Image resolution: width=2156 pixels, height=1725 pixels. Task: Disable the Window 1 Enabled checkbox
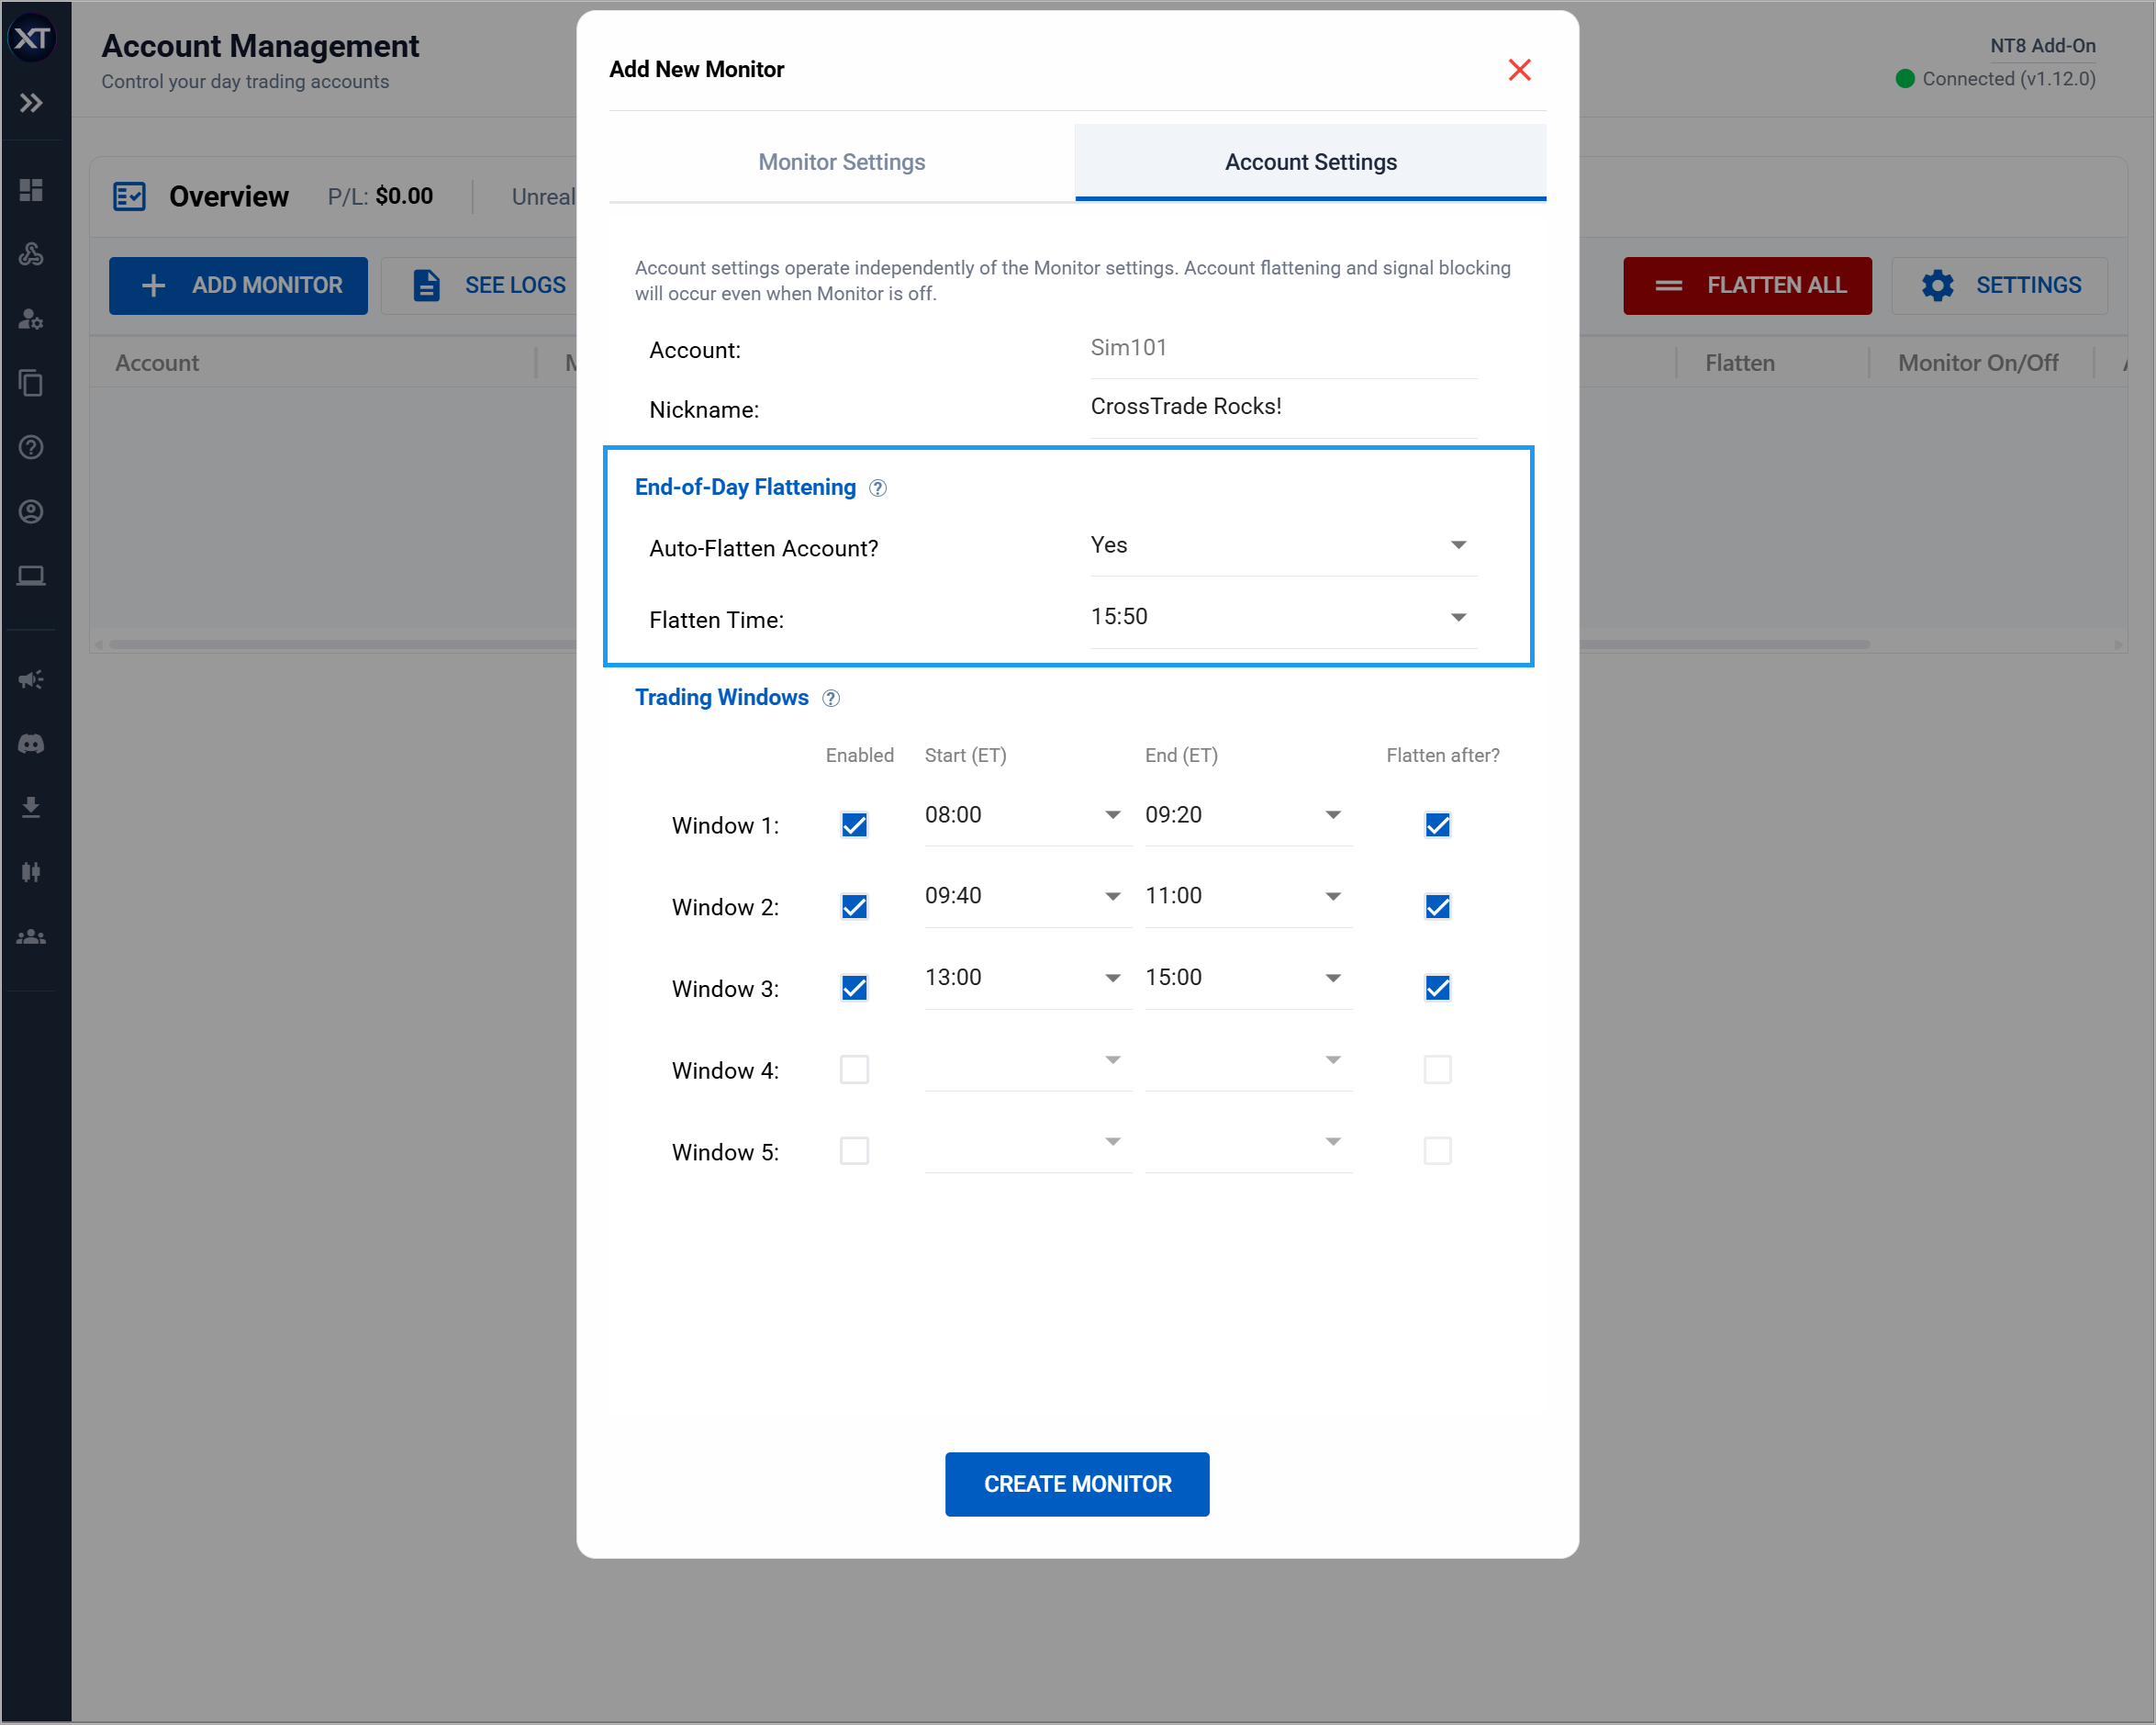pos(854,825)
